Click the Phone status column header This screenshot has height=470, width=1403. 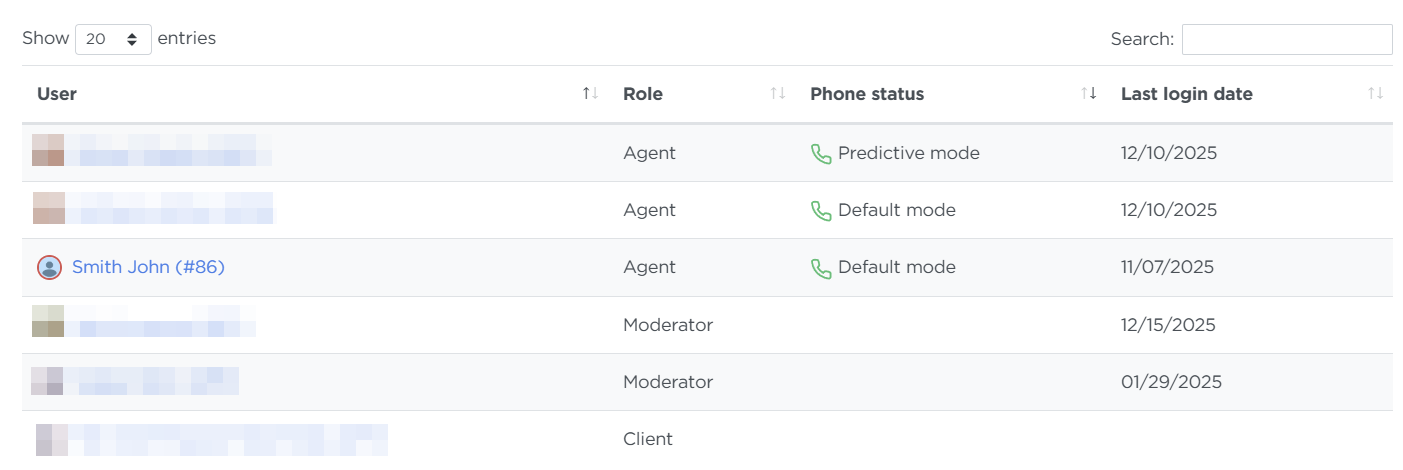[867, 94]
